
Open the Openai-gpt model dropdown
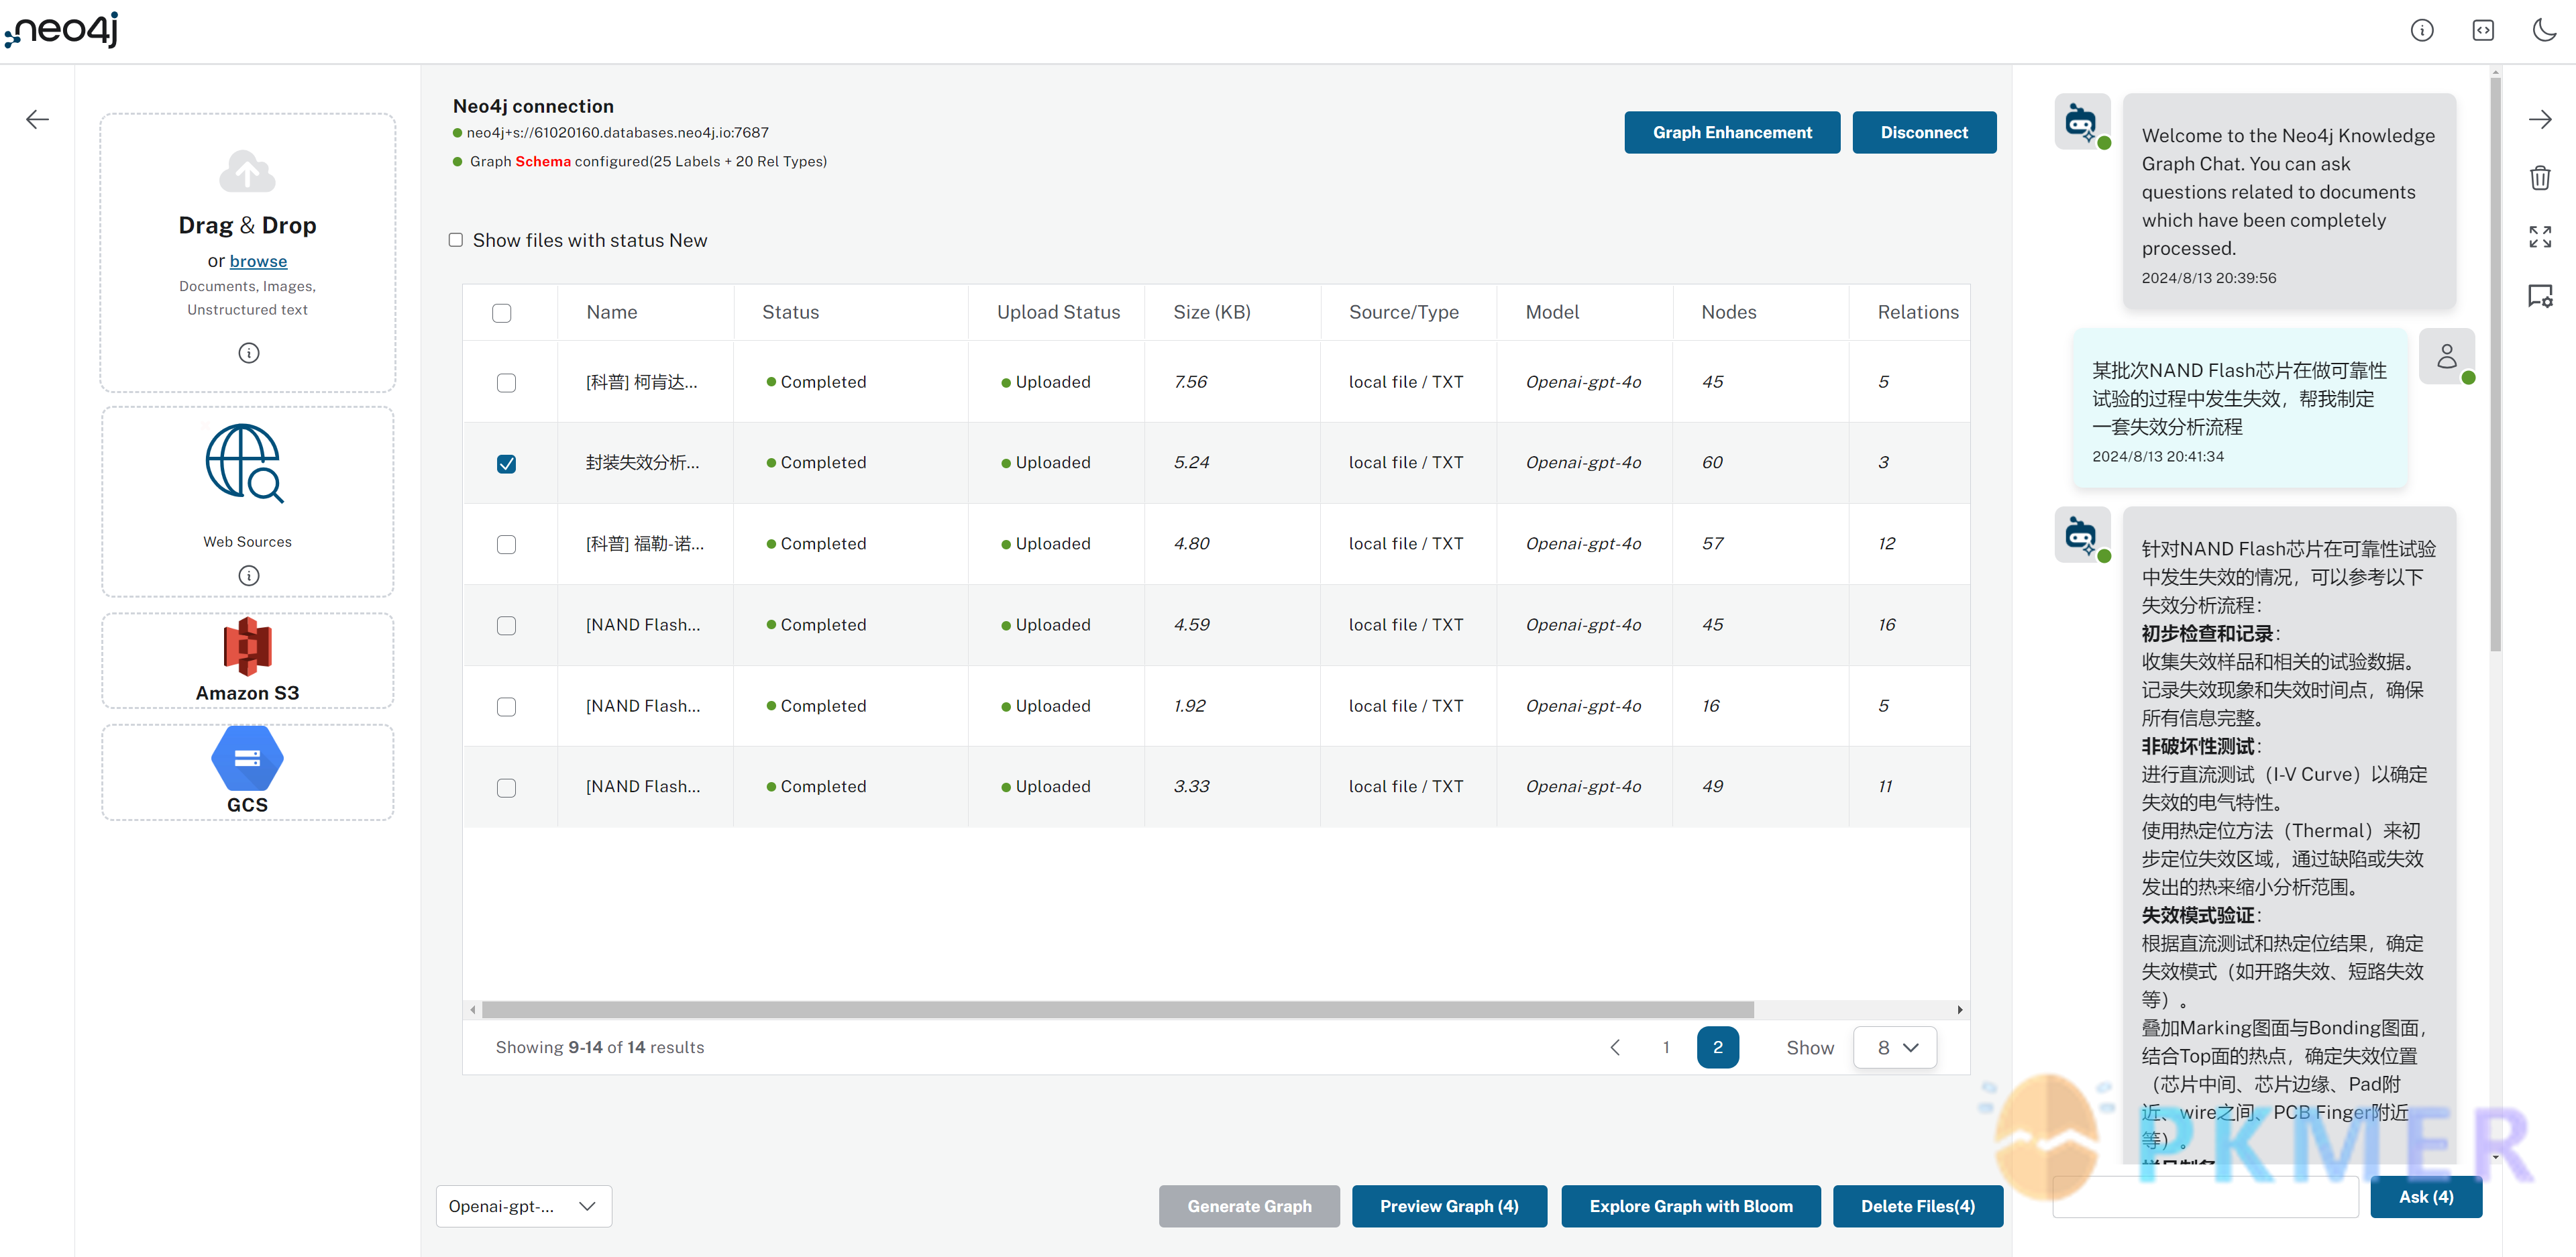point(524,1206)
